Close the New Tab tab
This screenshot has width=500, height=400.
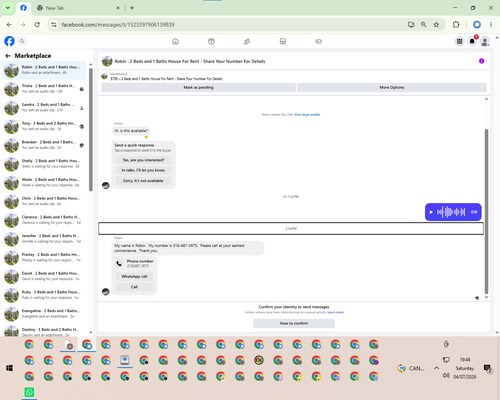pyautogui.click(x=118, y=8)
